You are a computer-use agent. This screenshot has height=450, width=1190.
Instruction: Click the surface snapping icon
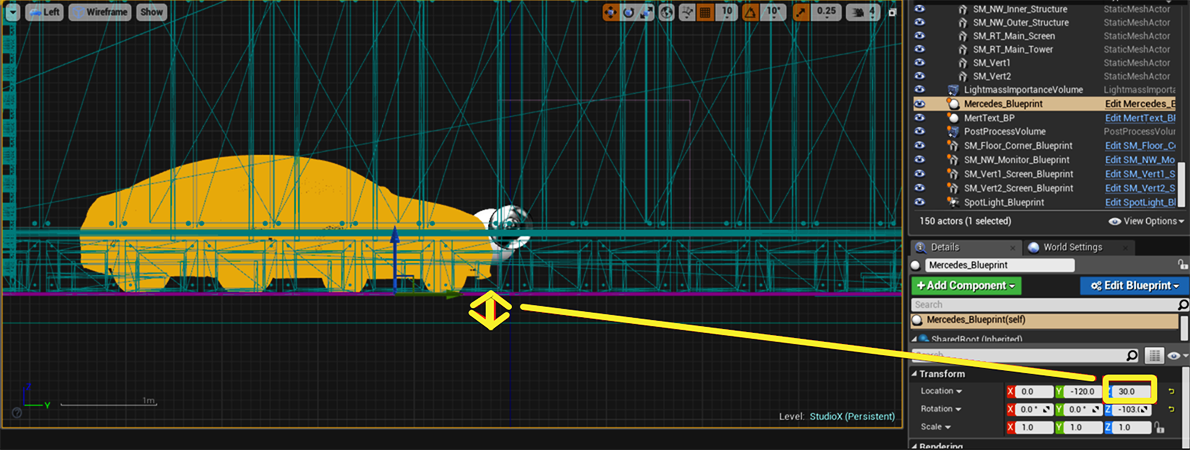click(686, 12)
